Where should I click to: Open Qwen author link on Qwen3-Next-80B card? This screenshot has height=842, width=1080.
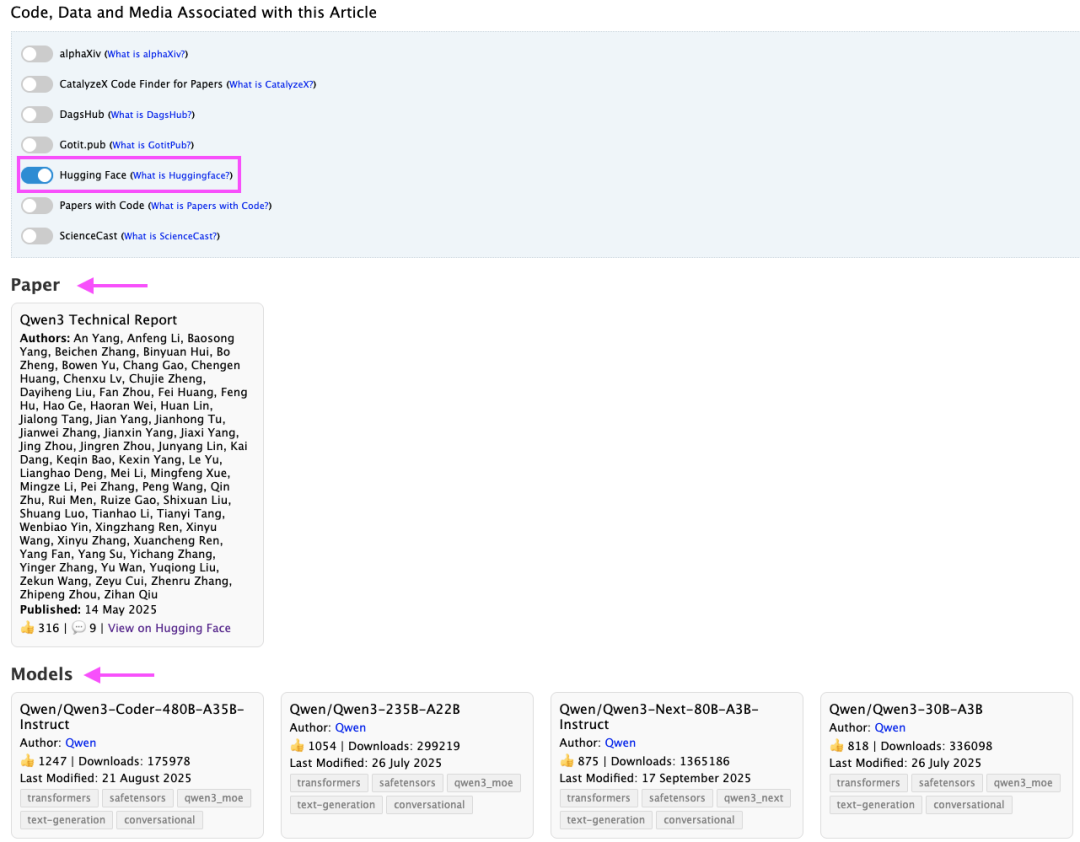(x=621, y=743)
